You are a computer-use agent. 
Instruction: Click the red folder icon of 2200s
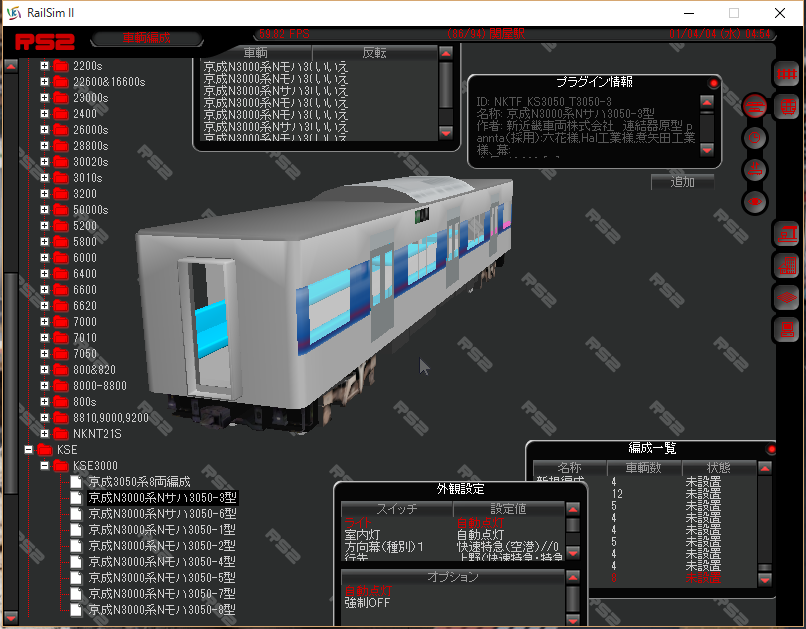tap(61, 66)
